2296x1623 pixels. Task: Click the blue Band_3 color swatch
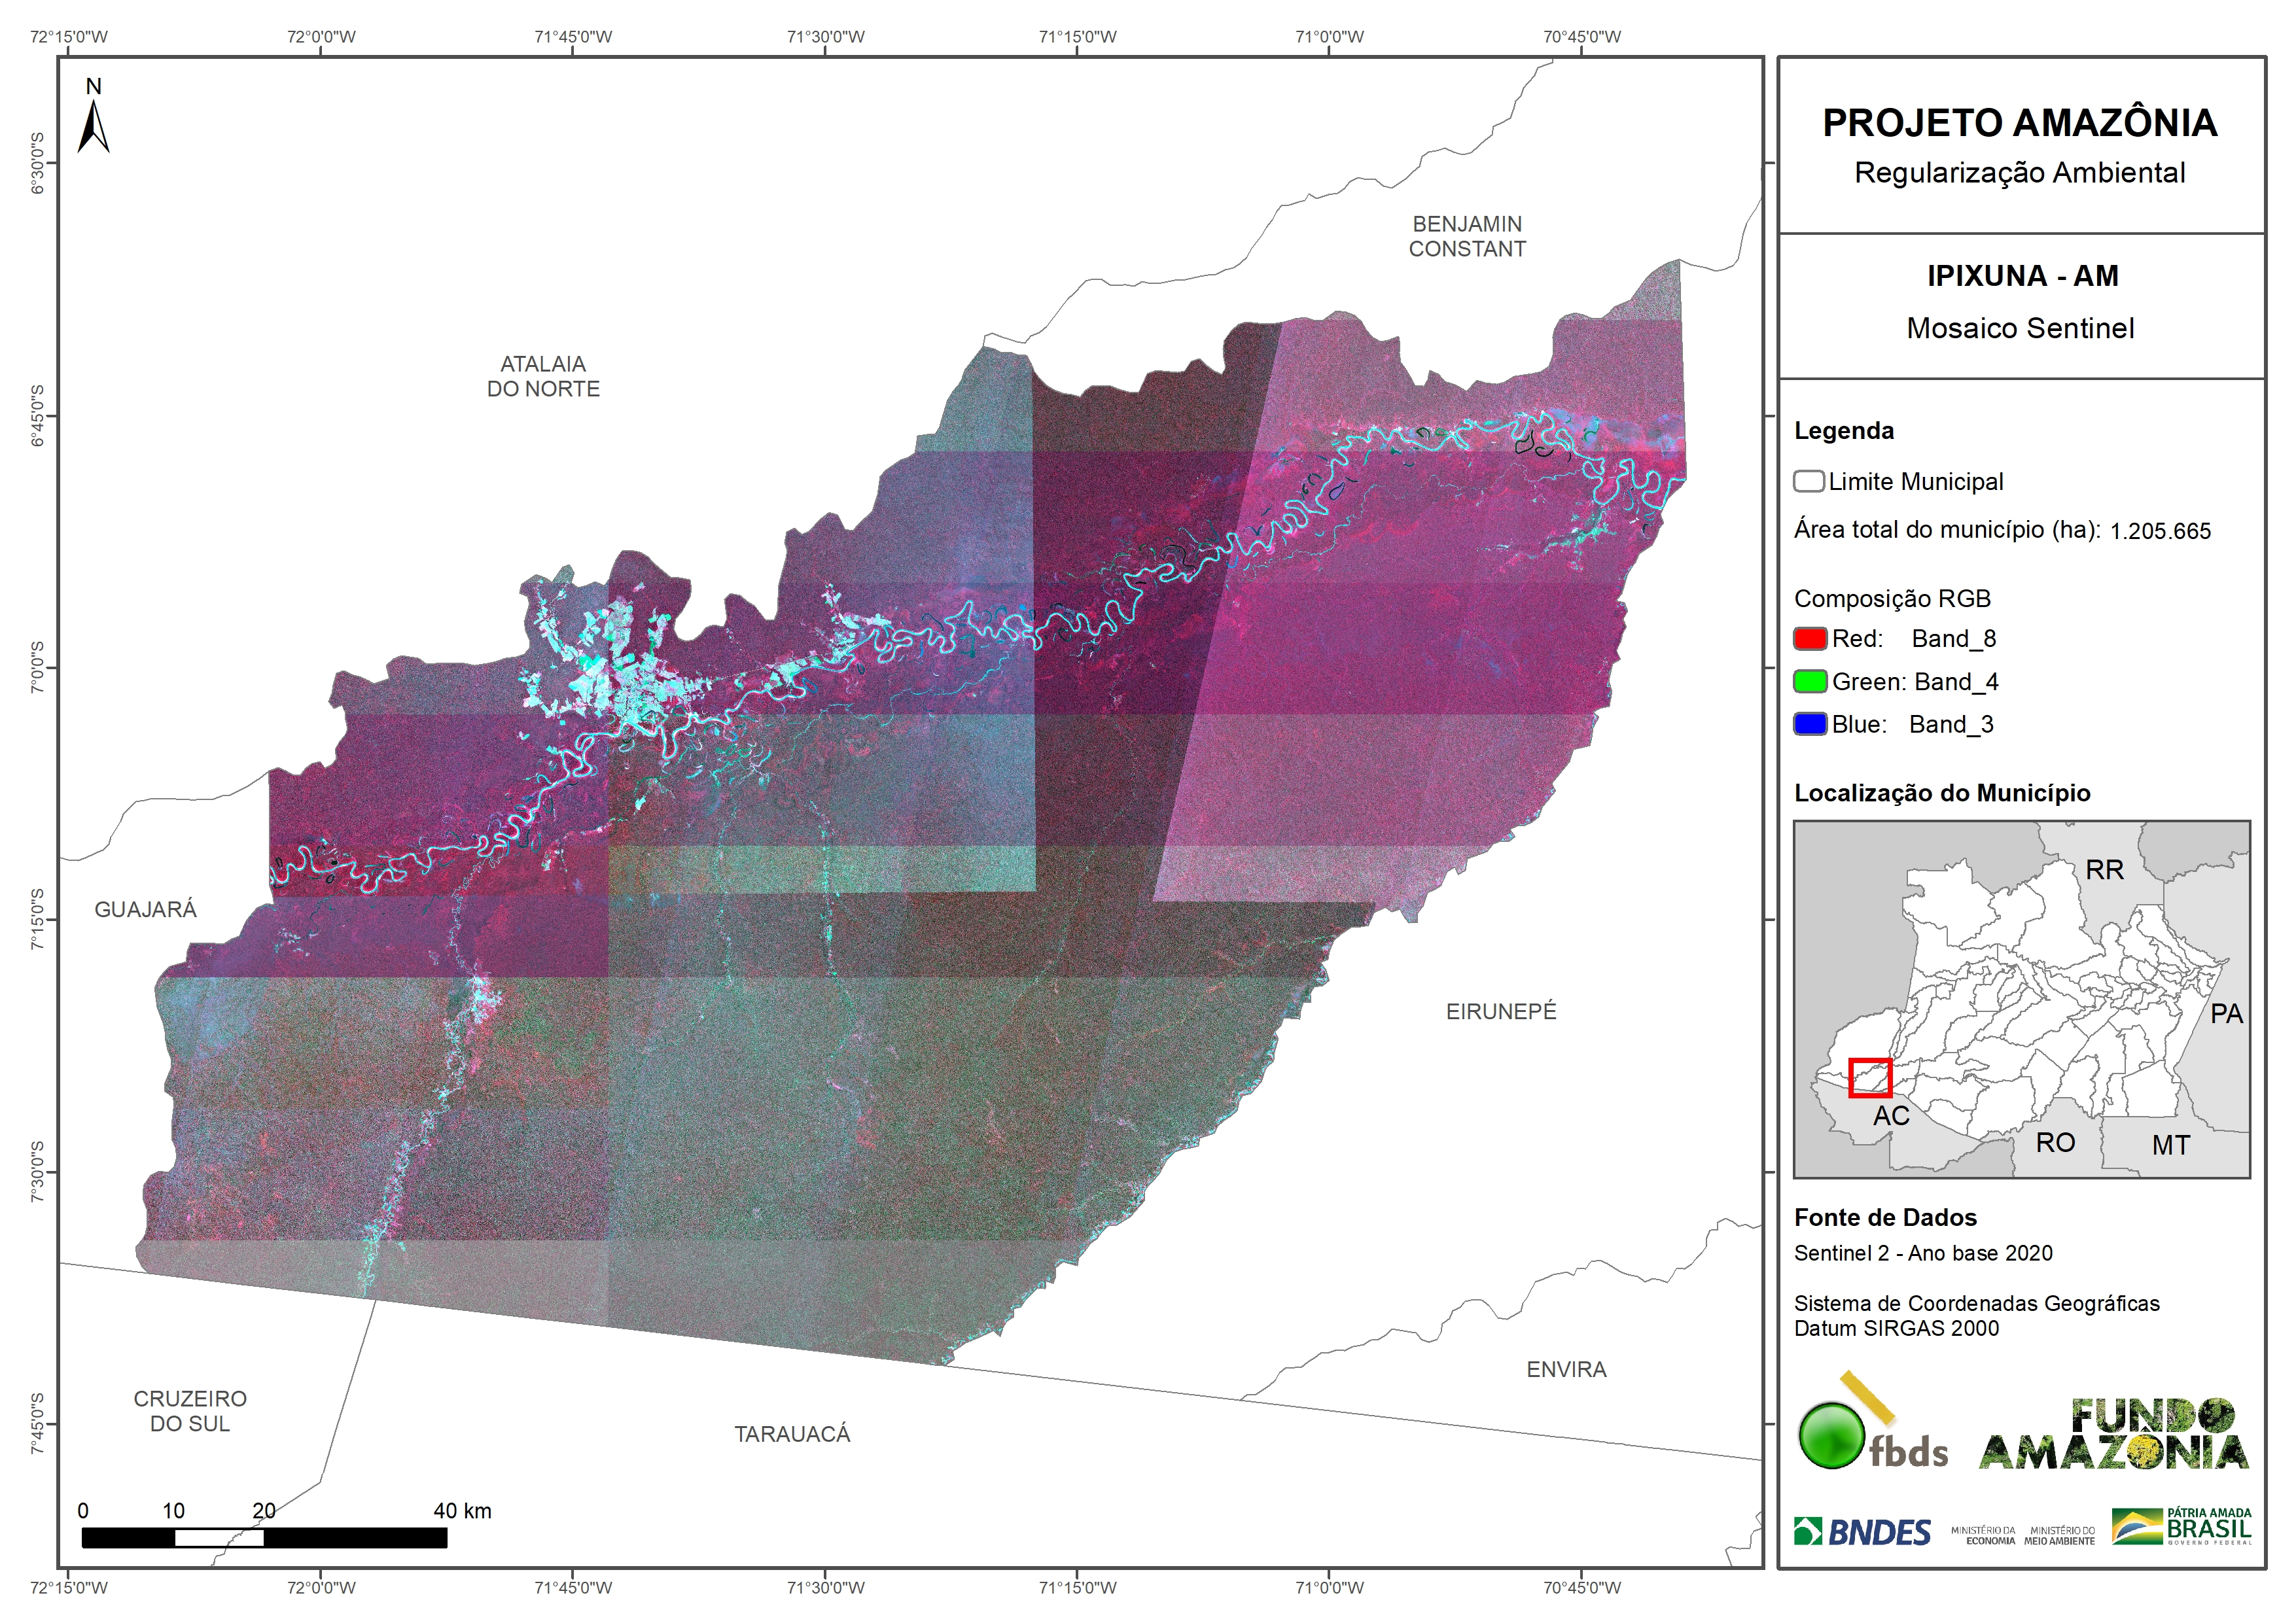coord(1810,724)
